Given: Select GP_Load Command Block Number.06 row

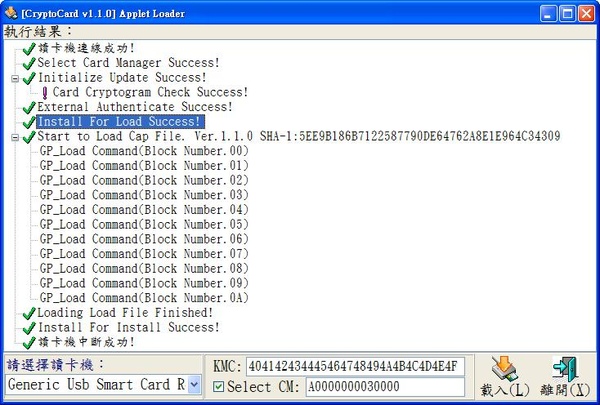Looking at the screenshot, I should tap(144, 239).
